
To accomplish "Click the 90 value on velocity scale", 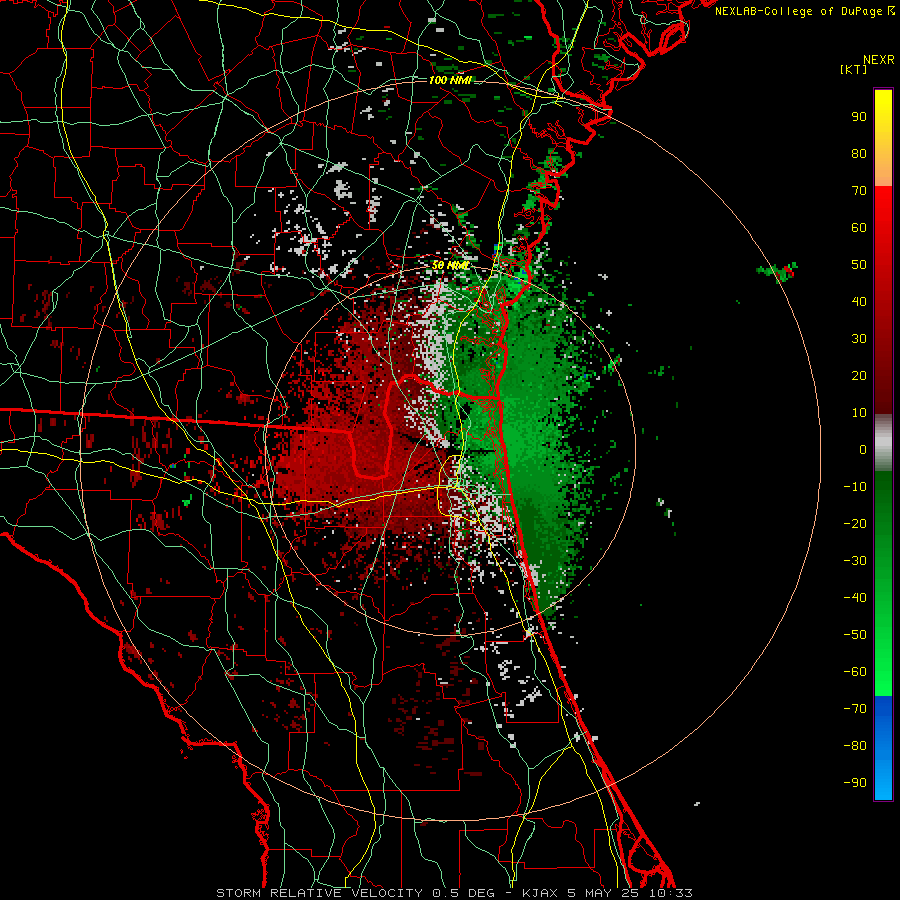I will click(859, 117).
